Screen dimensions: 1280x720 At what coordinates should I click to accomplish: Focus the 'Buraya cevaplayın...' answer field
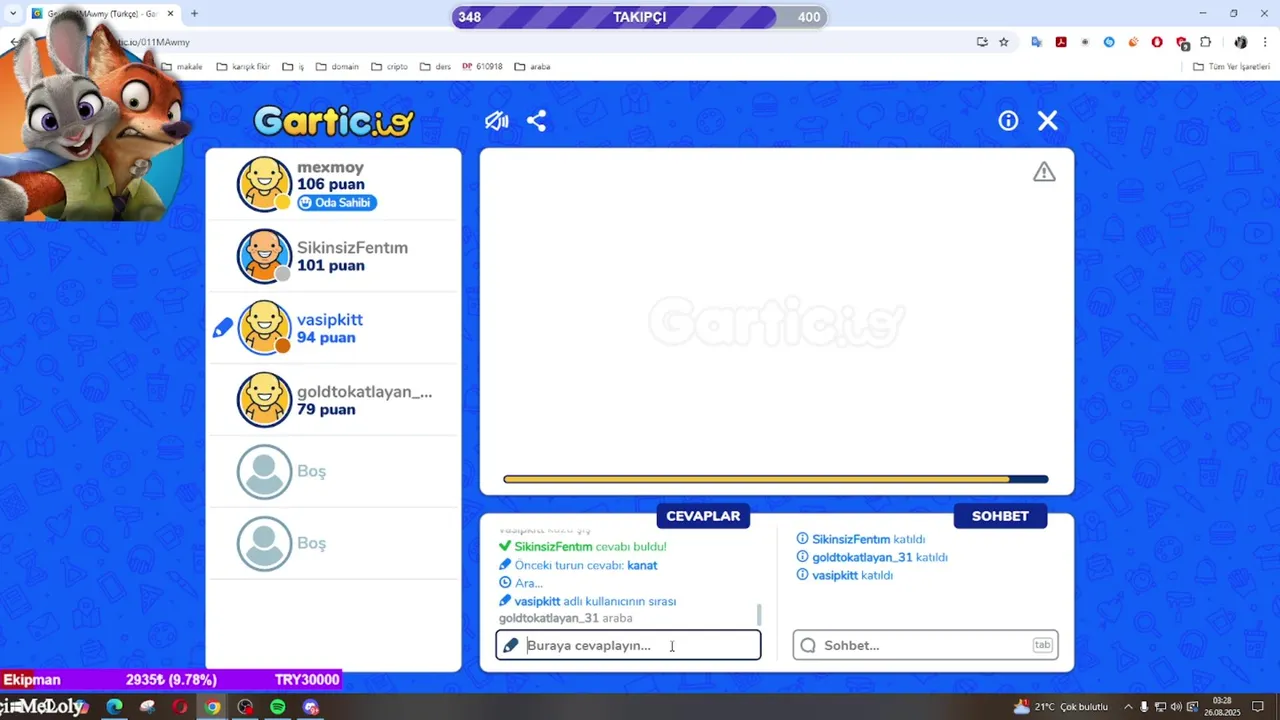[628, 645]
